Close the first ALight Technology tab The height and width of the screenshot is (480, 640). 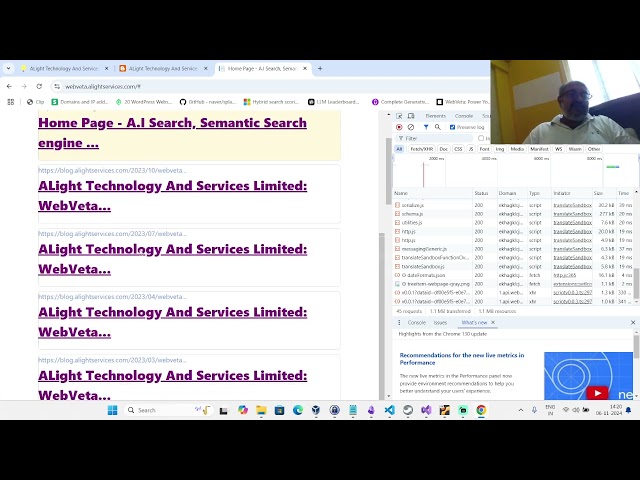click(x=107, y=69)
